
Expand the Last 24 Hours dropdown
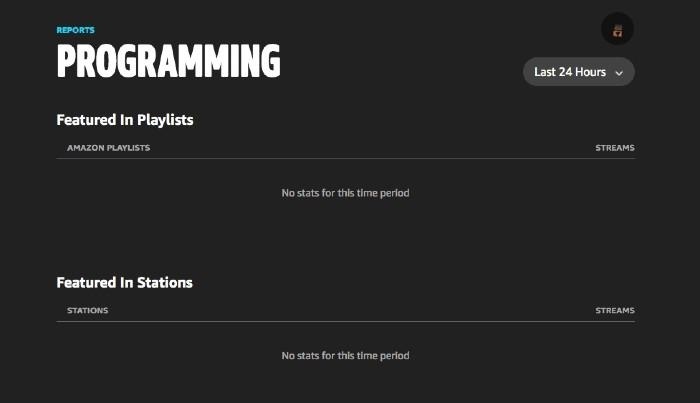tap(579, 72)
